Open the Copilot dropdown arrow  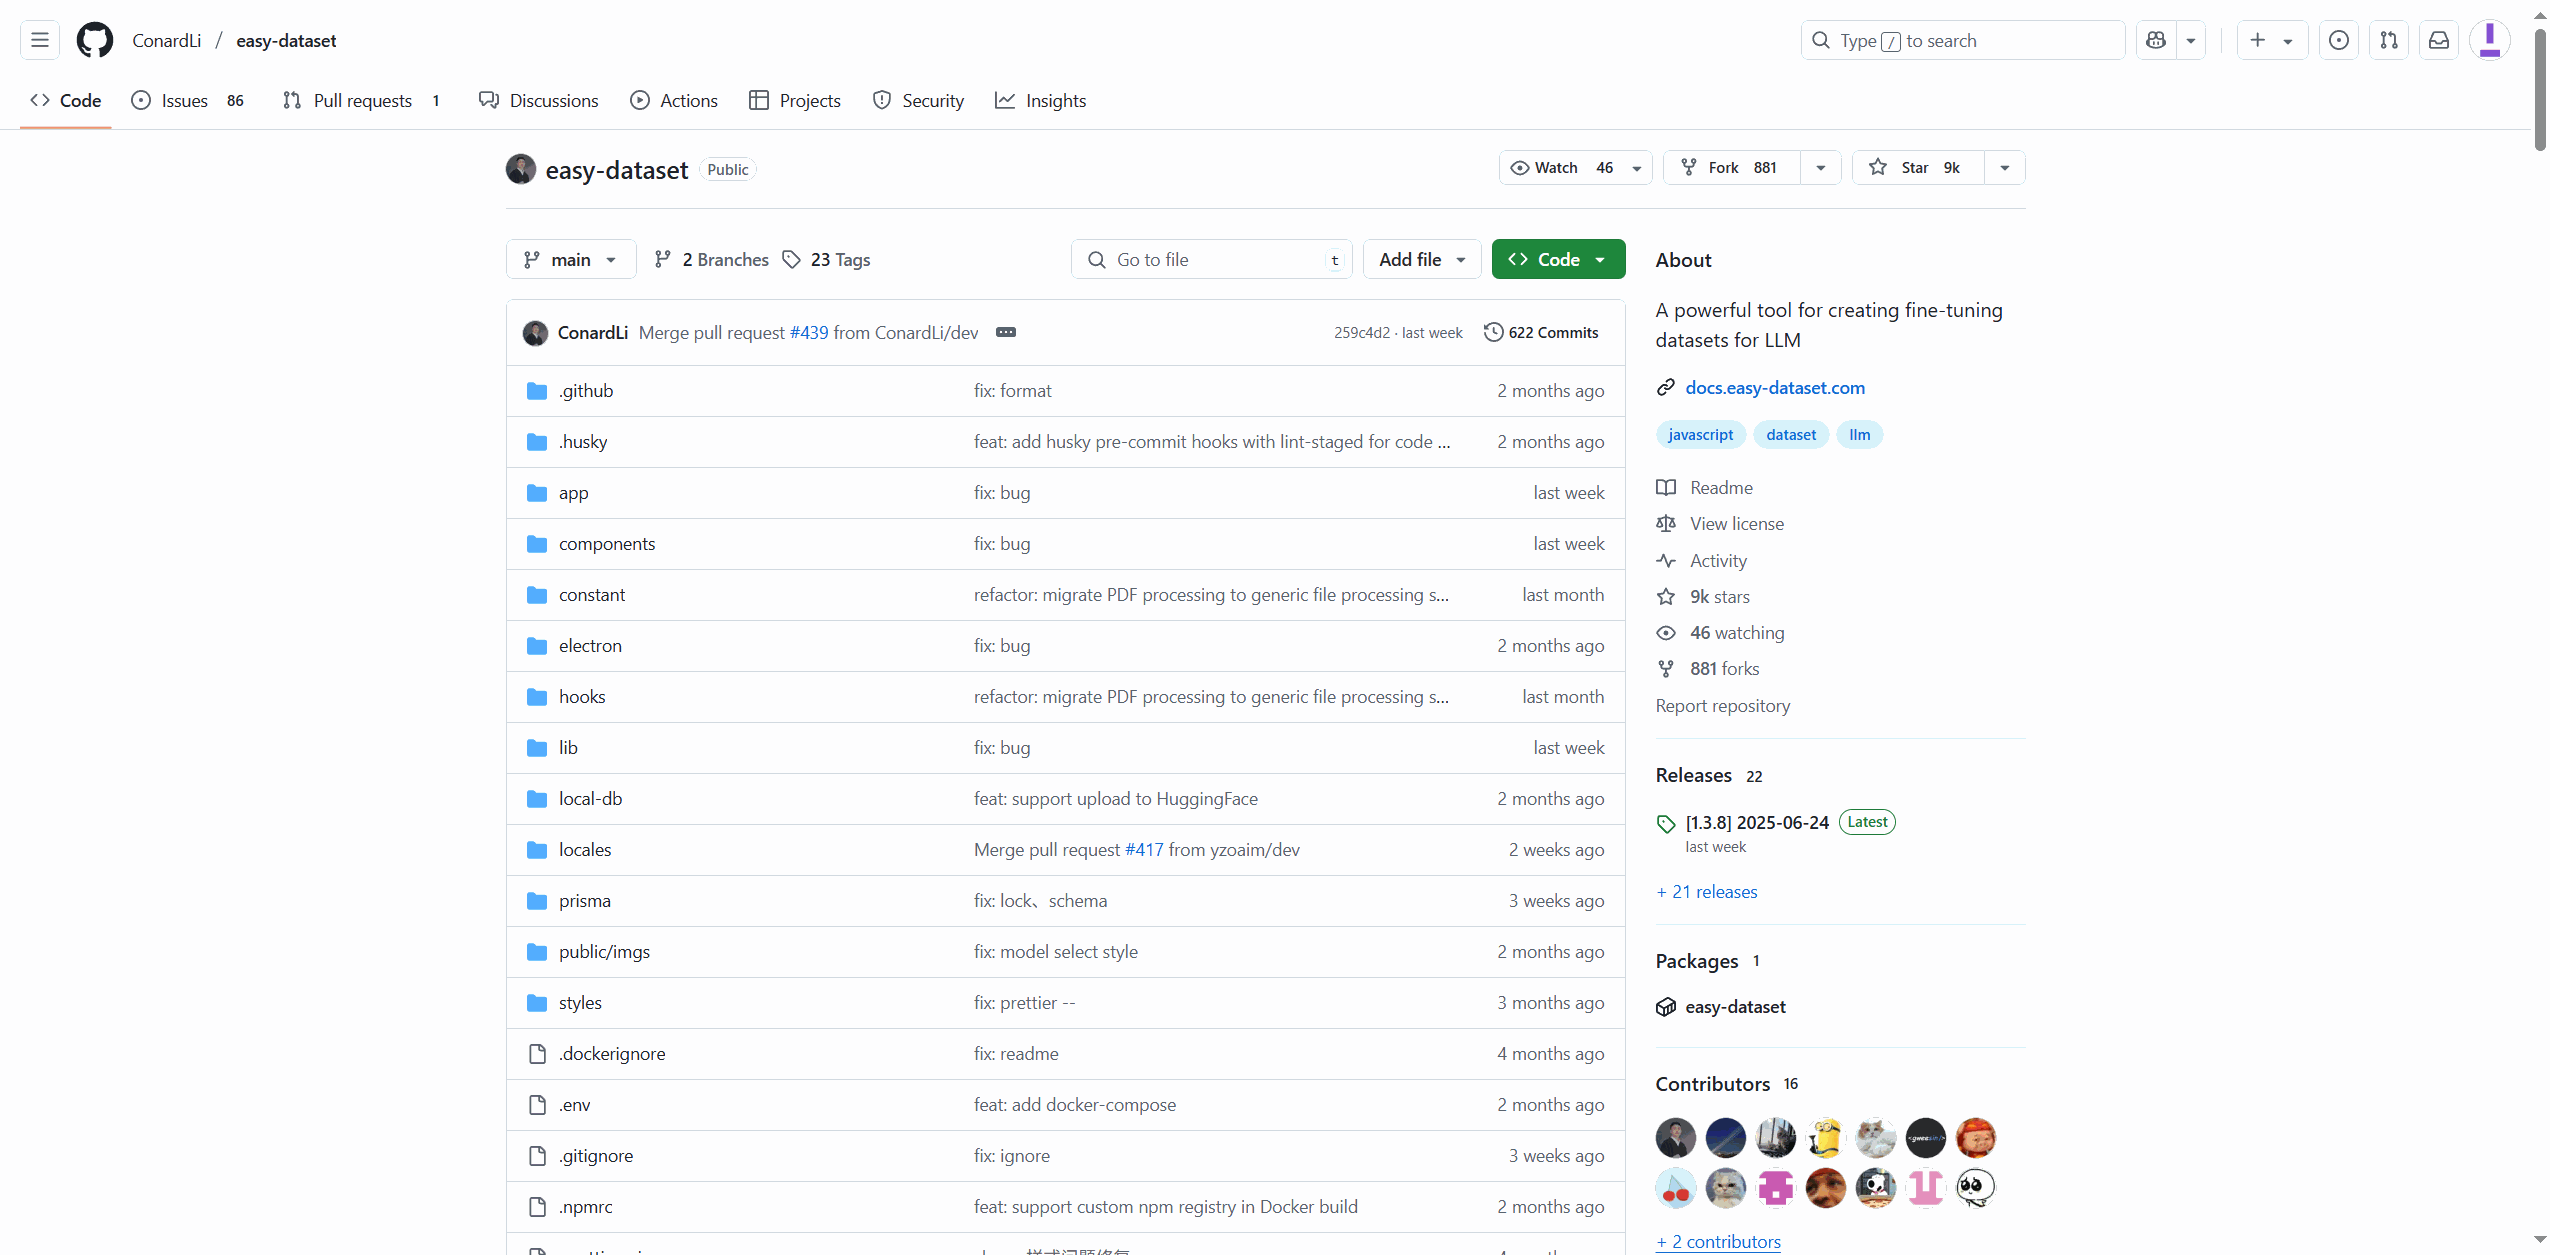pyautogui.click(x=2191, y=40)
